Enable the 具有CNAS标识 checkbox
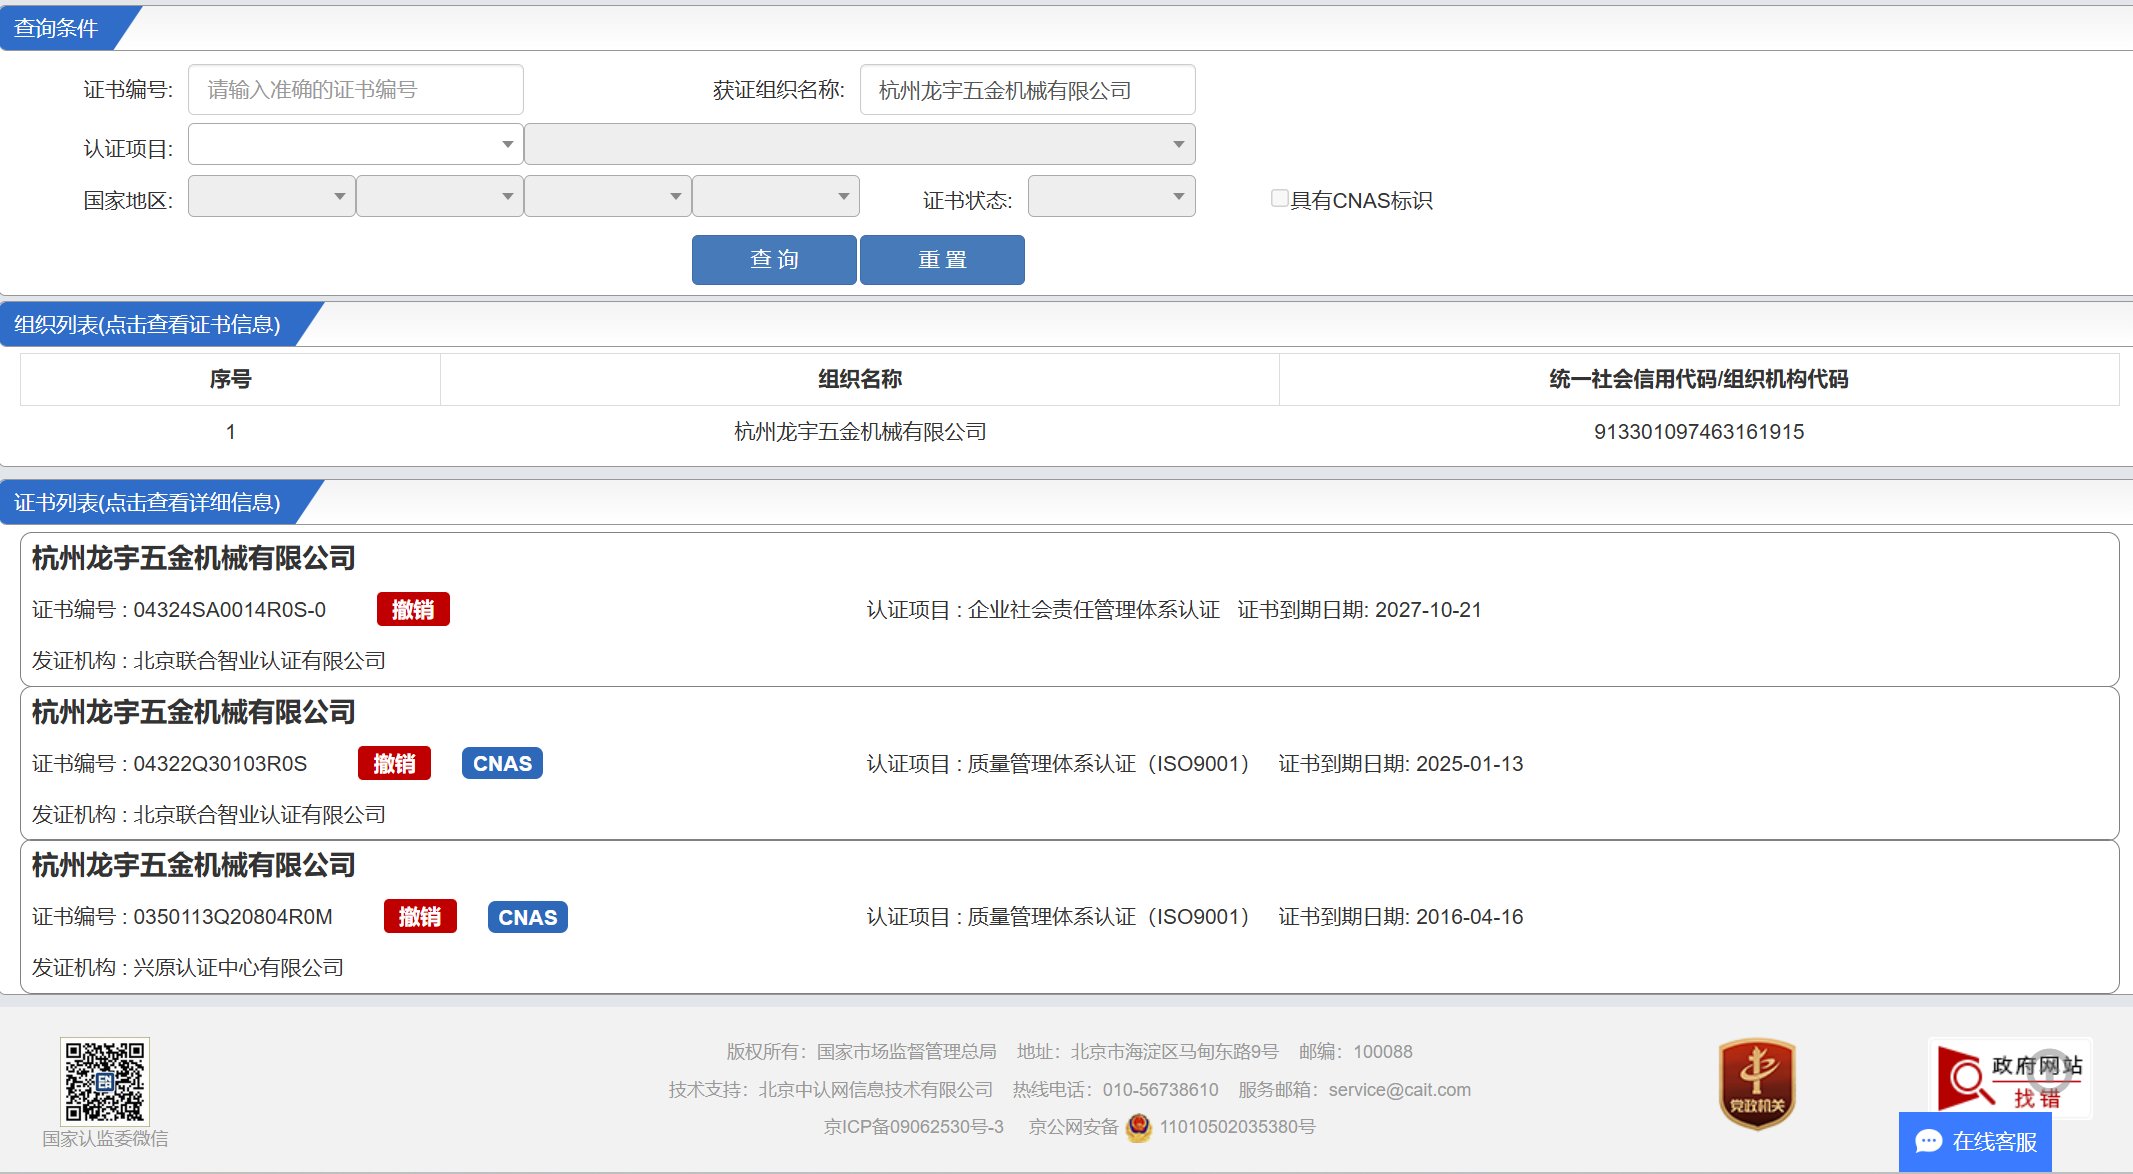Viewport: 2133px width, 1174px height. click(1279, 198)
